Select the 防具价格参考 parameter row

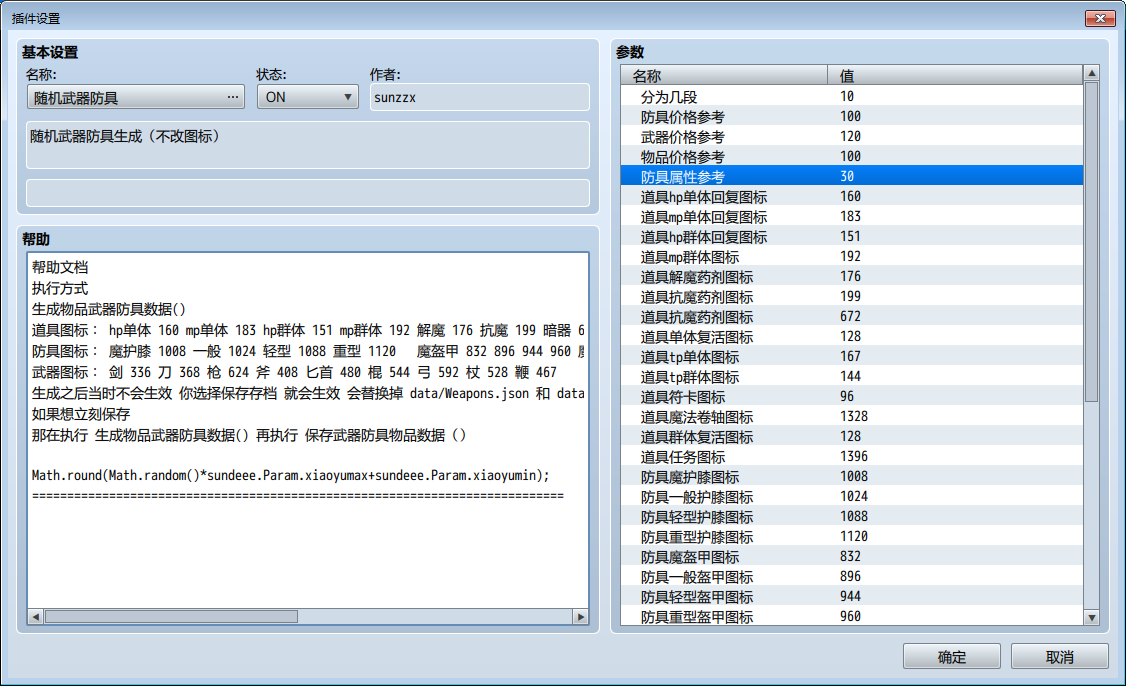point(852,116)
